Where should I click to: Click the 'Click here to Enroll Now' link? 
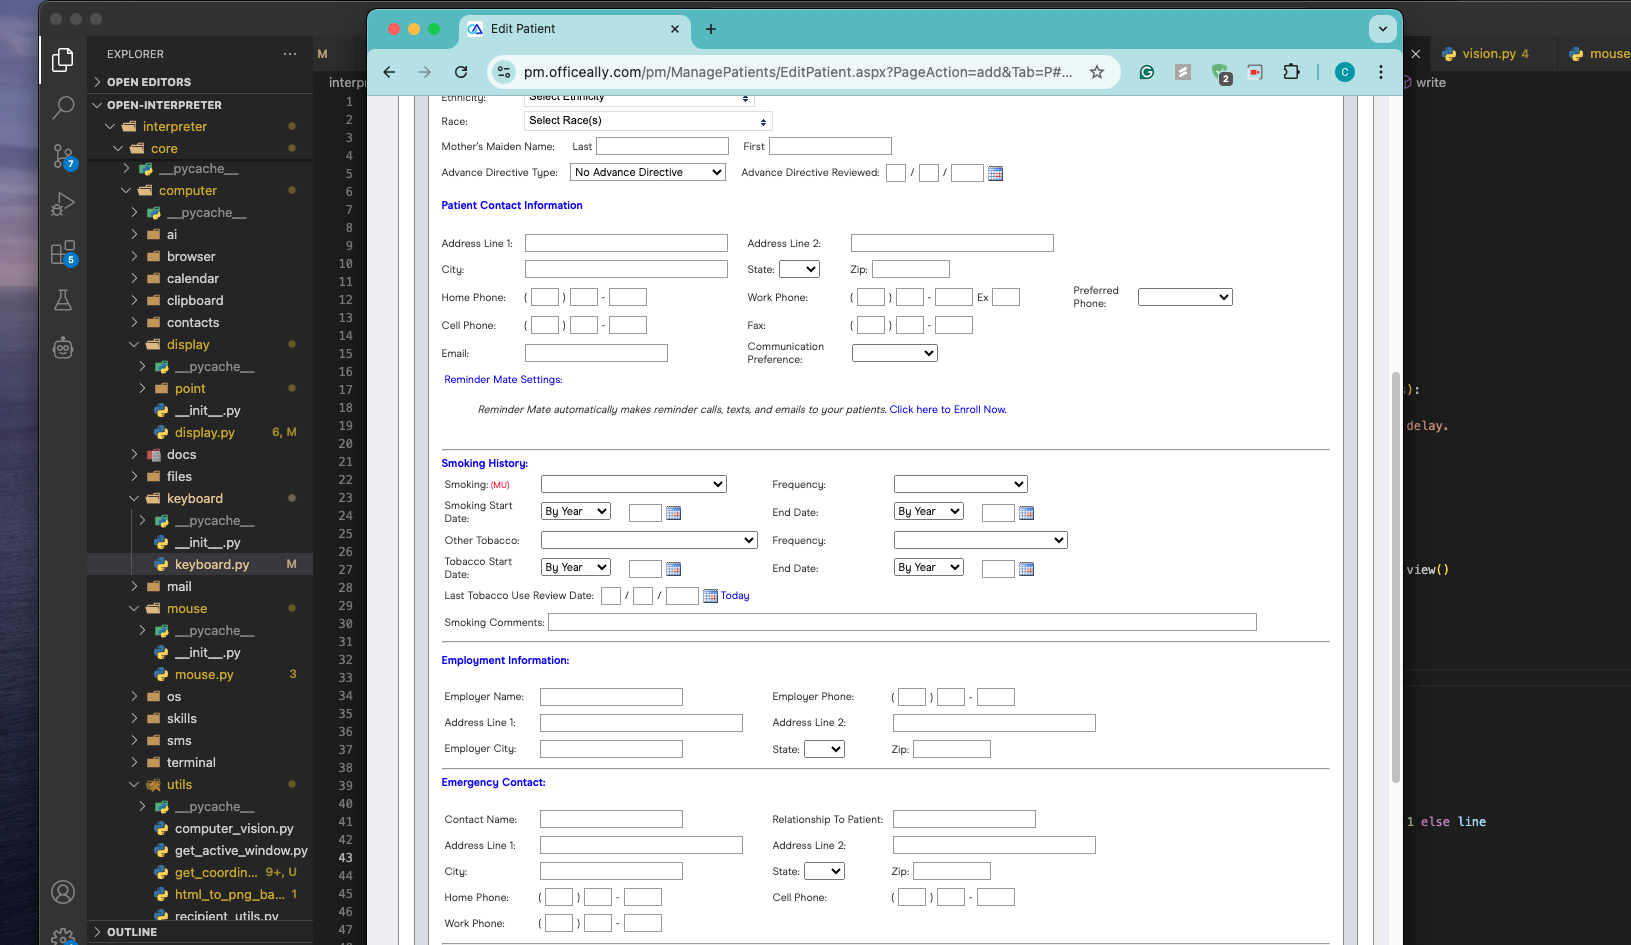pos(947,410)
